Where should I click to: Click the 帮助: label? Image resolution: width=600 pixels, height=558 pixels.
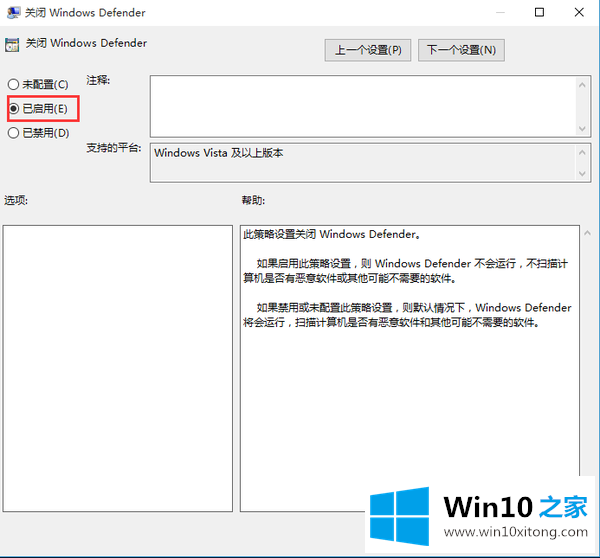(x=253, y=200)
